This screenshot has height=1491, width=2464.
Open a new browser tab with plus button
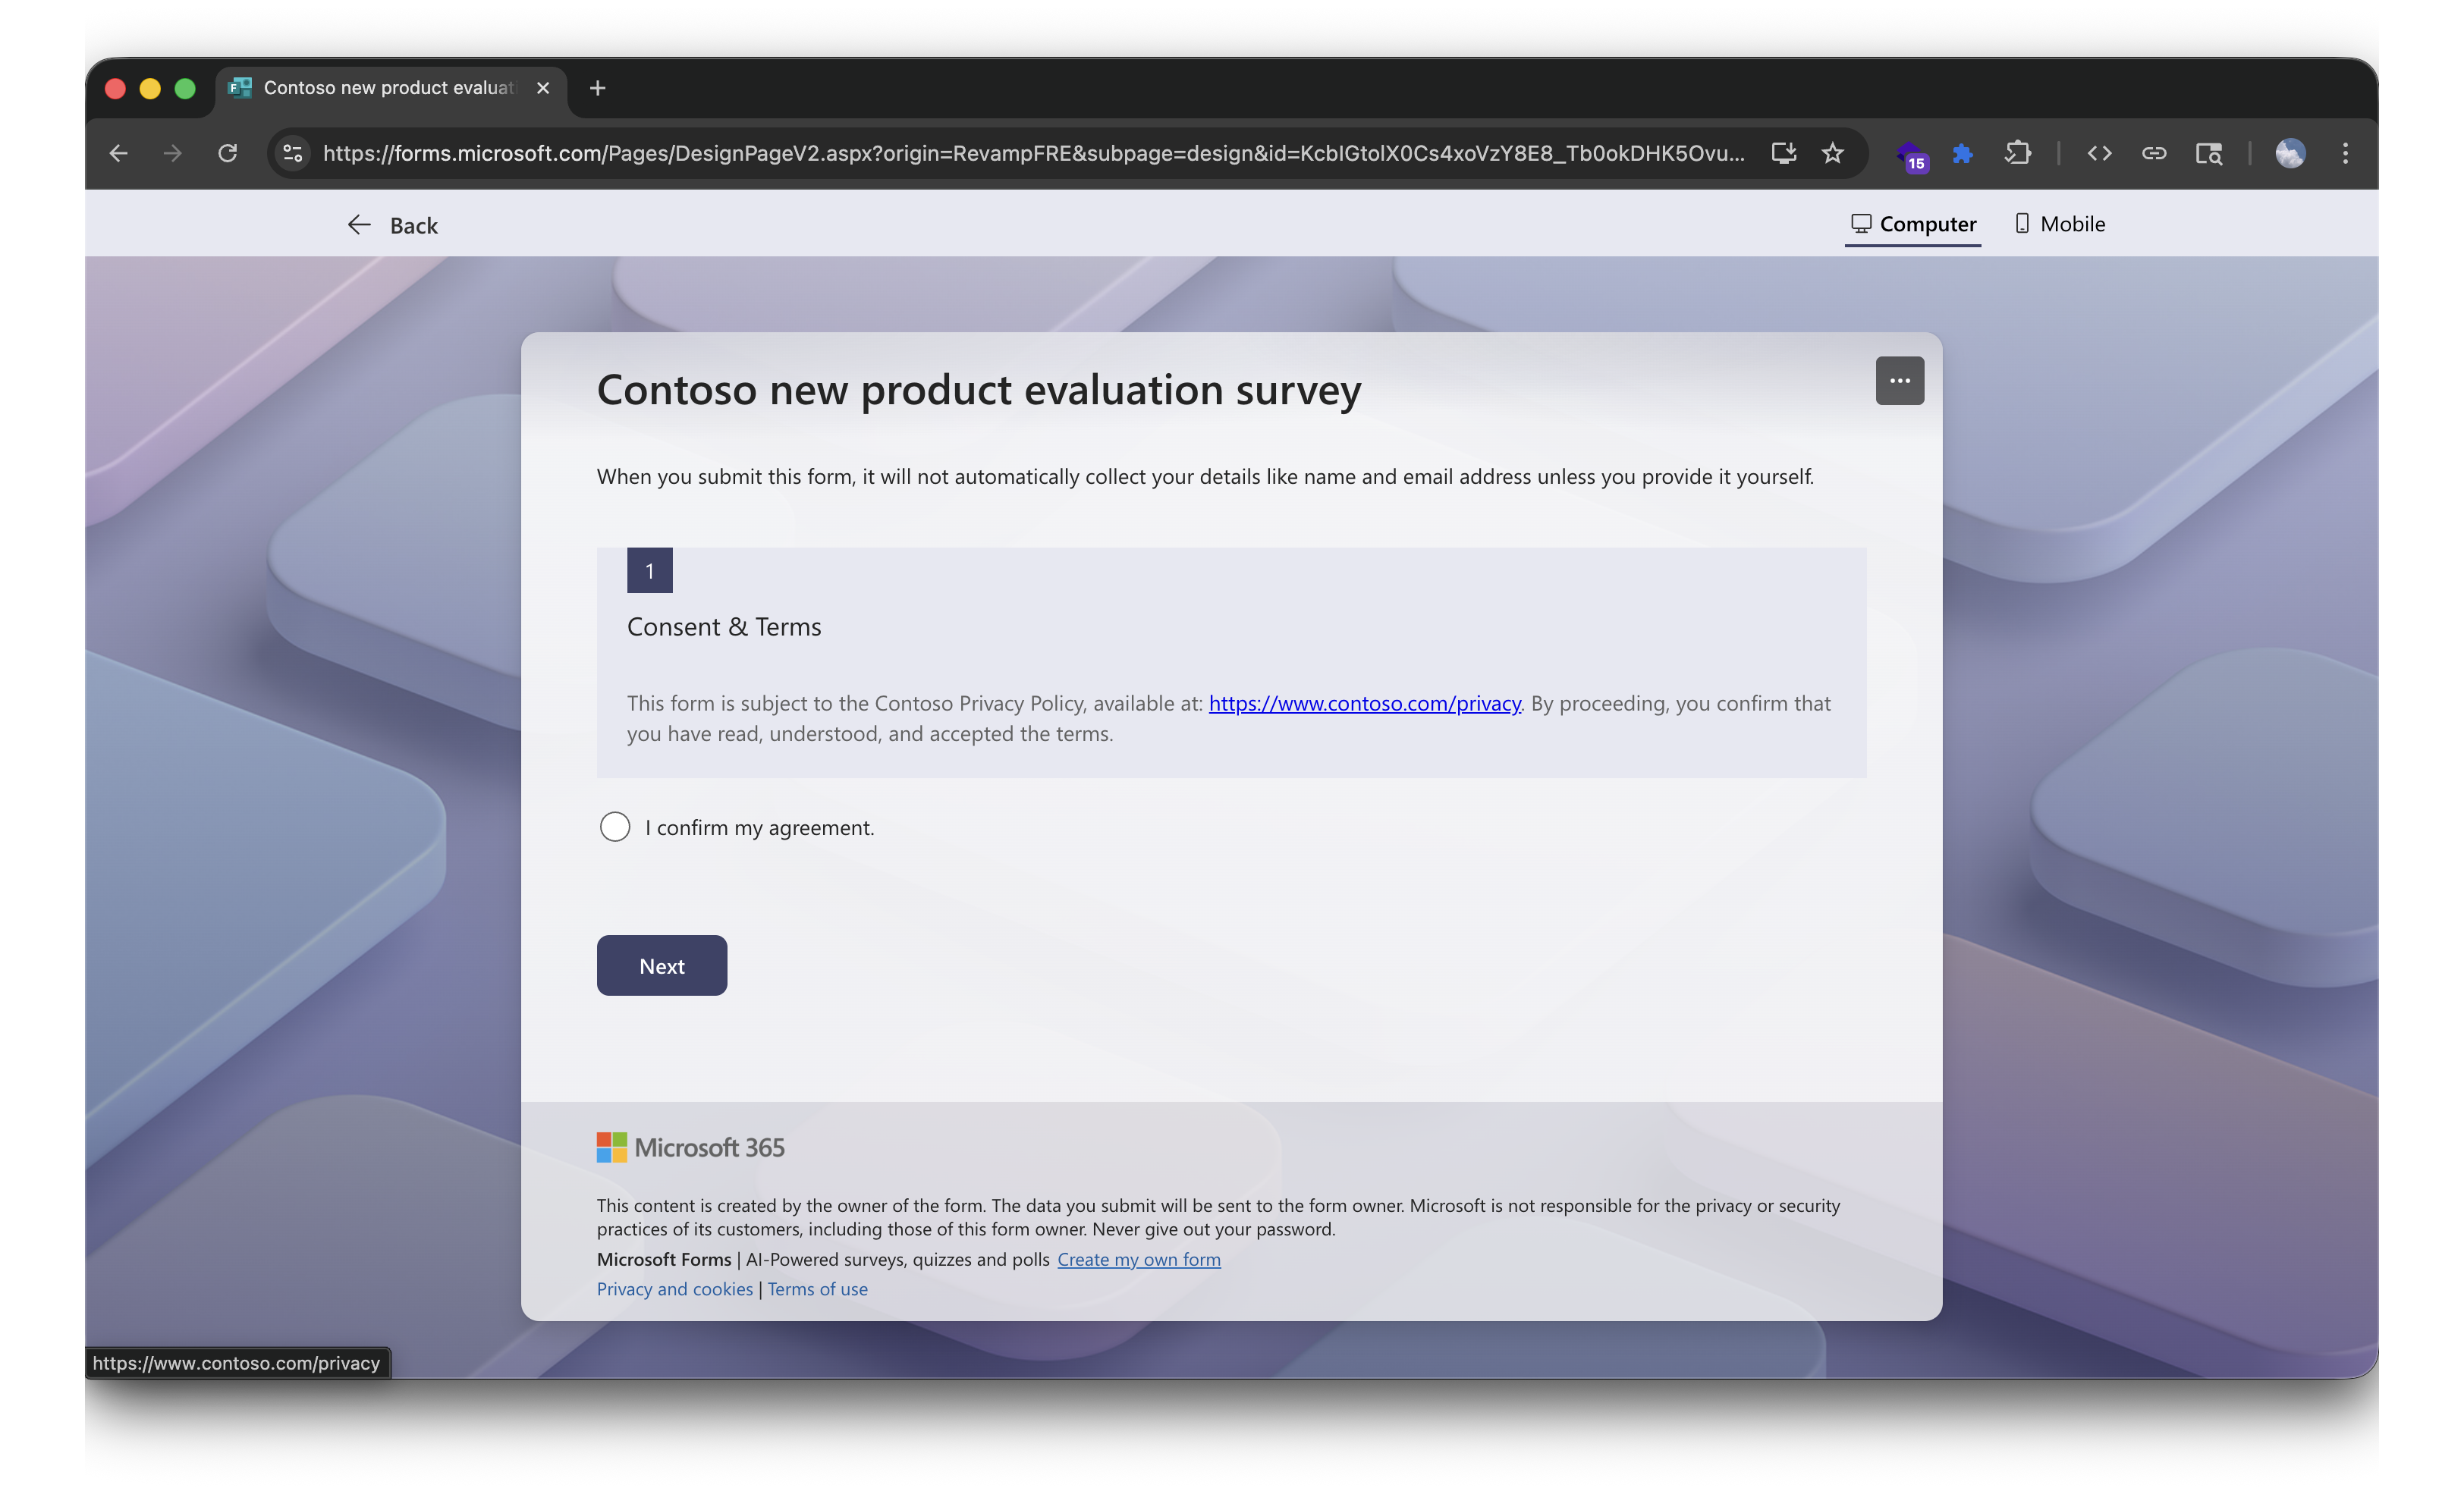[596, 88]
